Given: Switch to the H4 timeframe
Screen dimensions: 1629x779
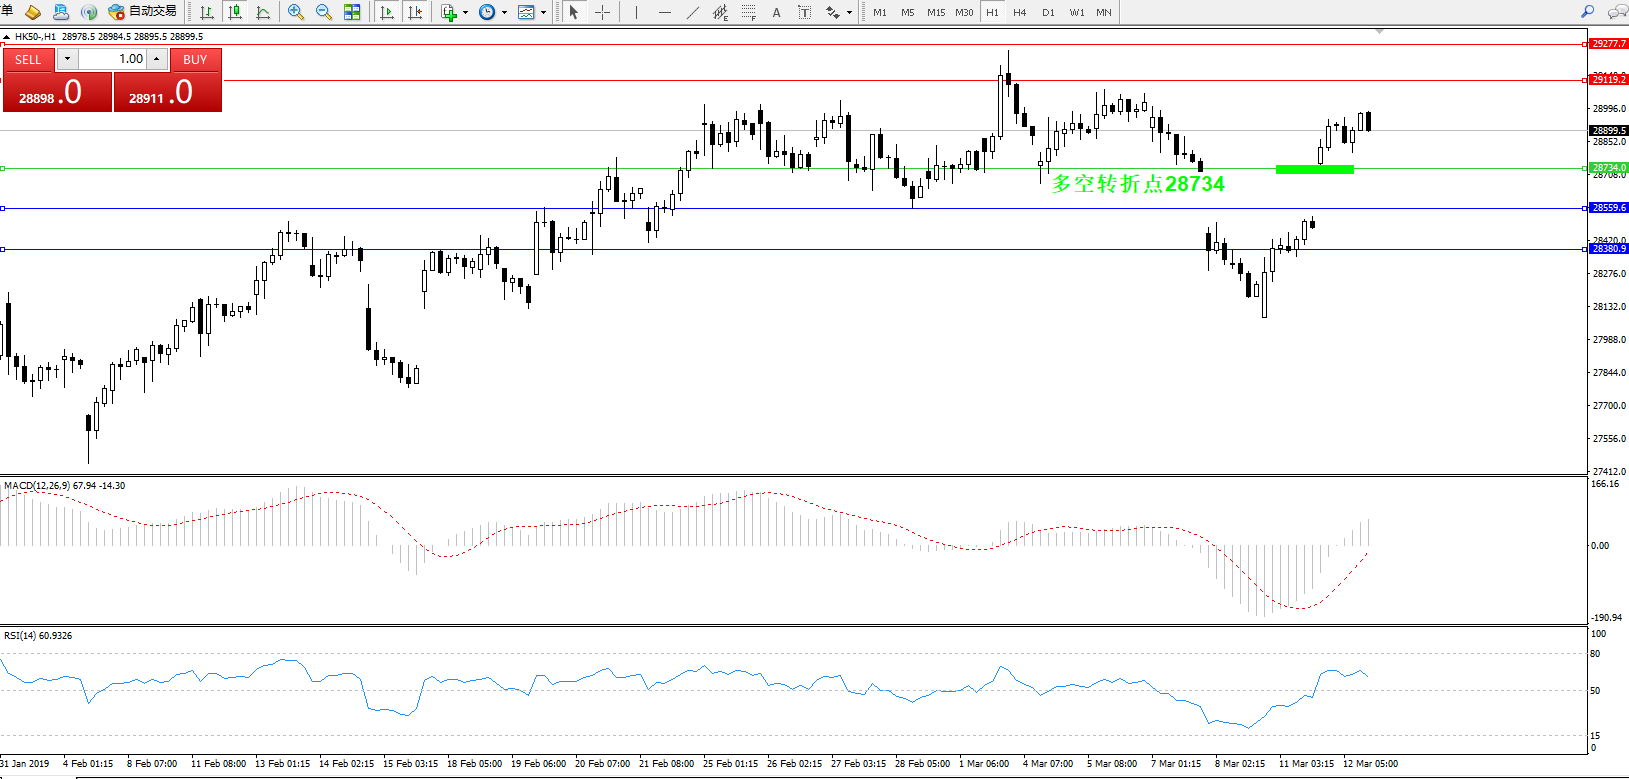Looking at the screenshot, I should click(x=1019, y=12).
